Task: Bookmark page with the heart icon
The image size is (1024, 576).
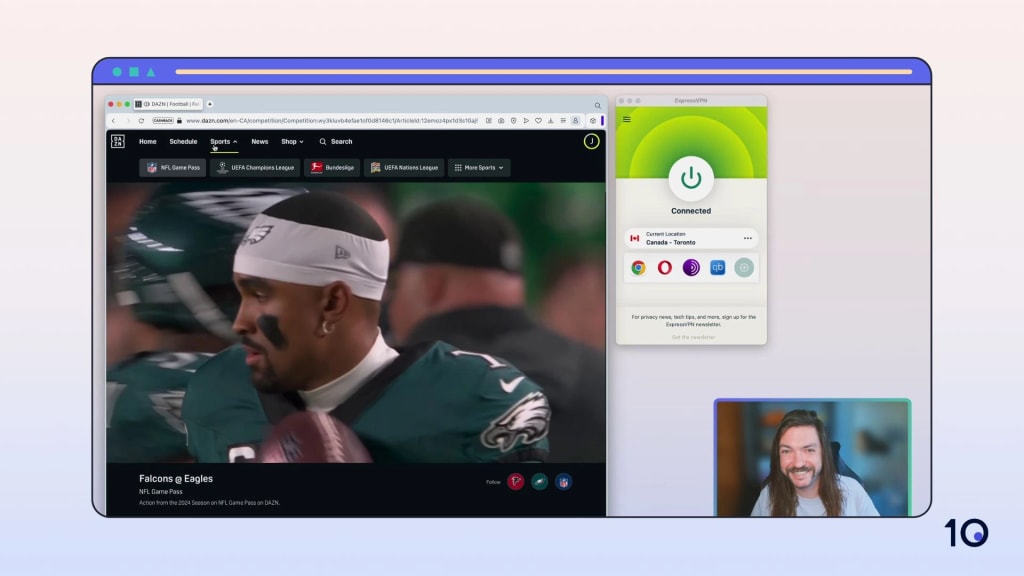Action: coord(538,121)
